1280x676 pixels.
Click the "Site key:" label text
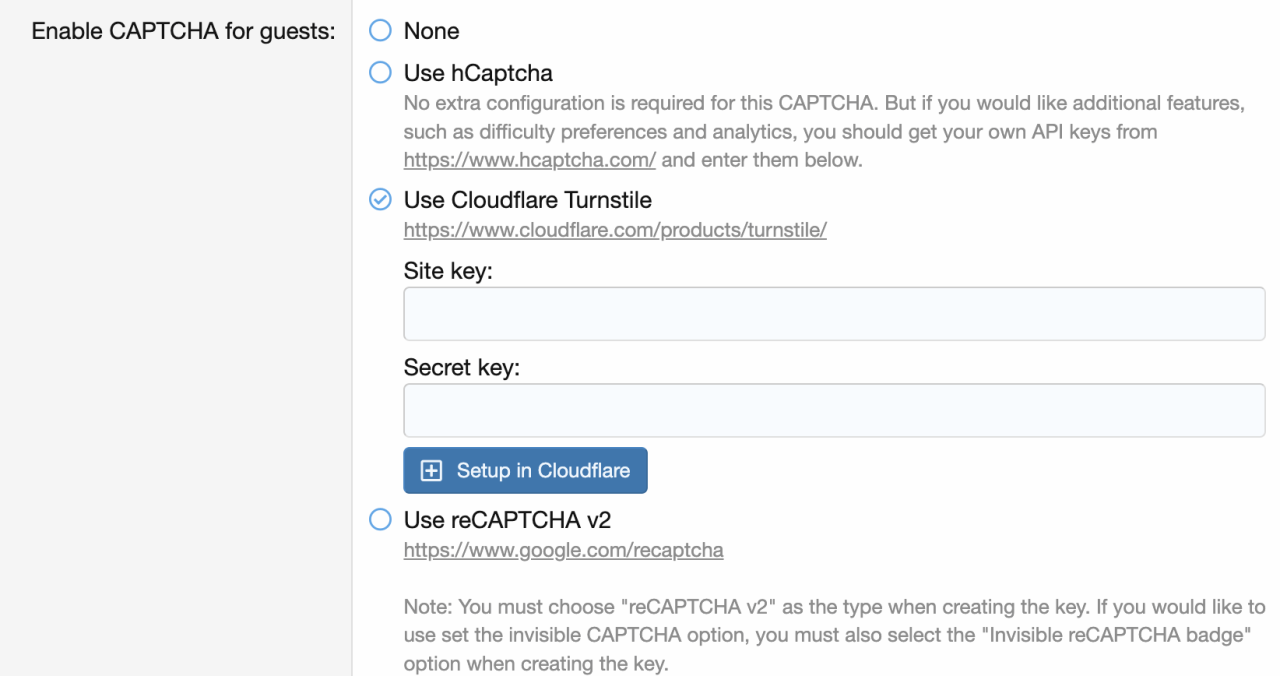pos(448,271)
